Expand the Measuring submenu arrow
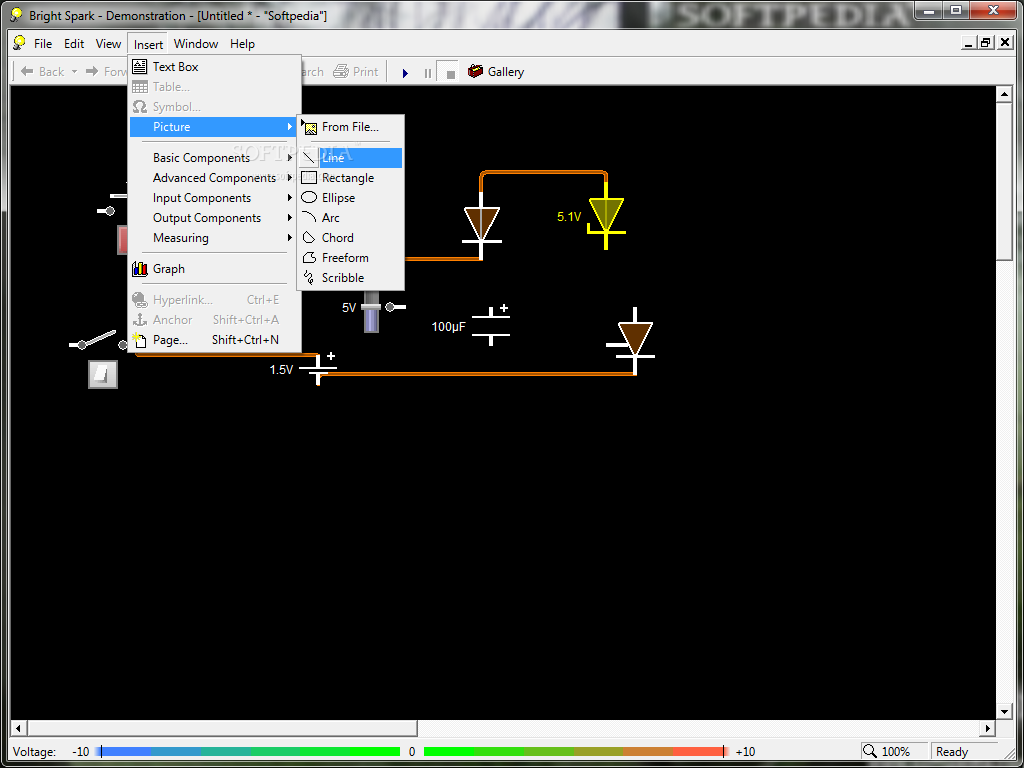Screen dimensions: 1024x768 [x=289, y=238]
